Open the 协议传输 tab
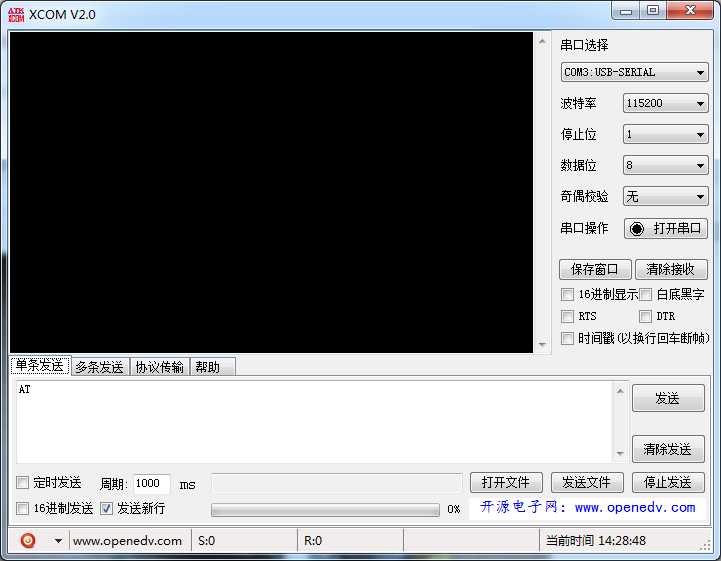This screenshot has height=561, width=721. 160,367
